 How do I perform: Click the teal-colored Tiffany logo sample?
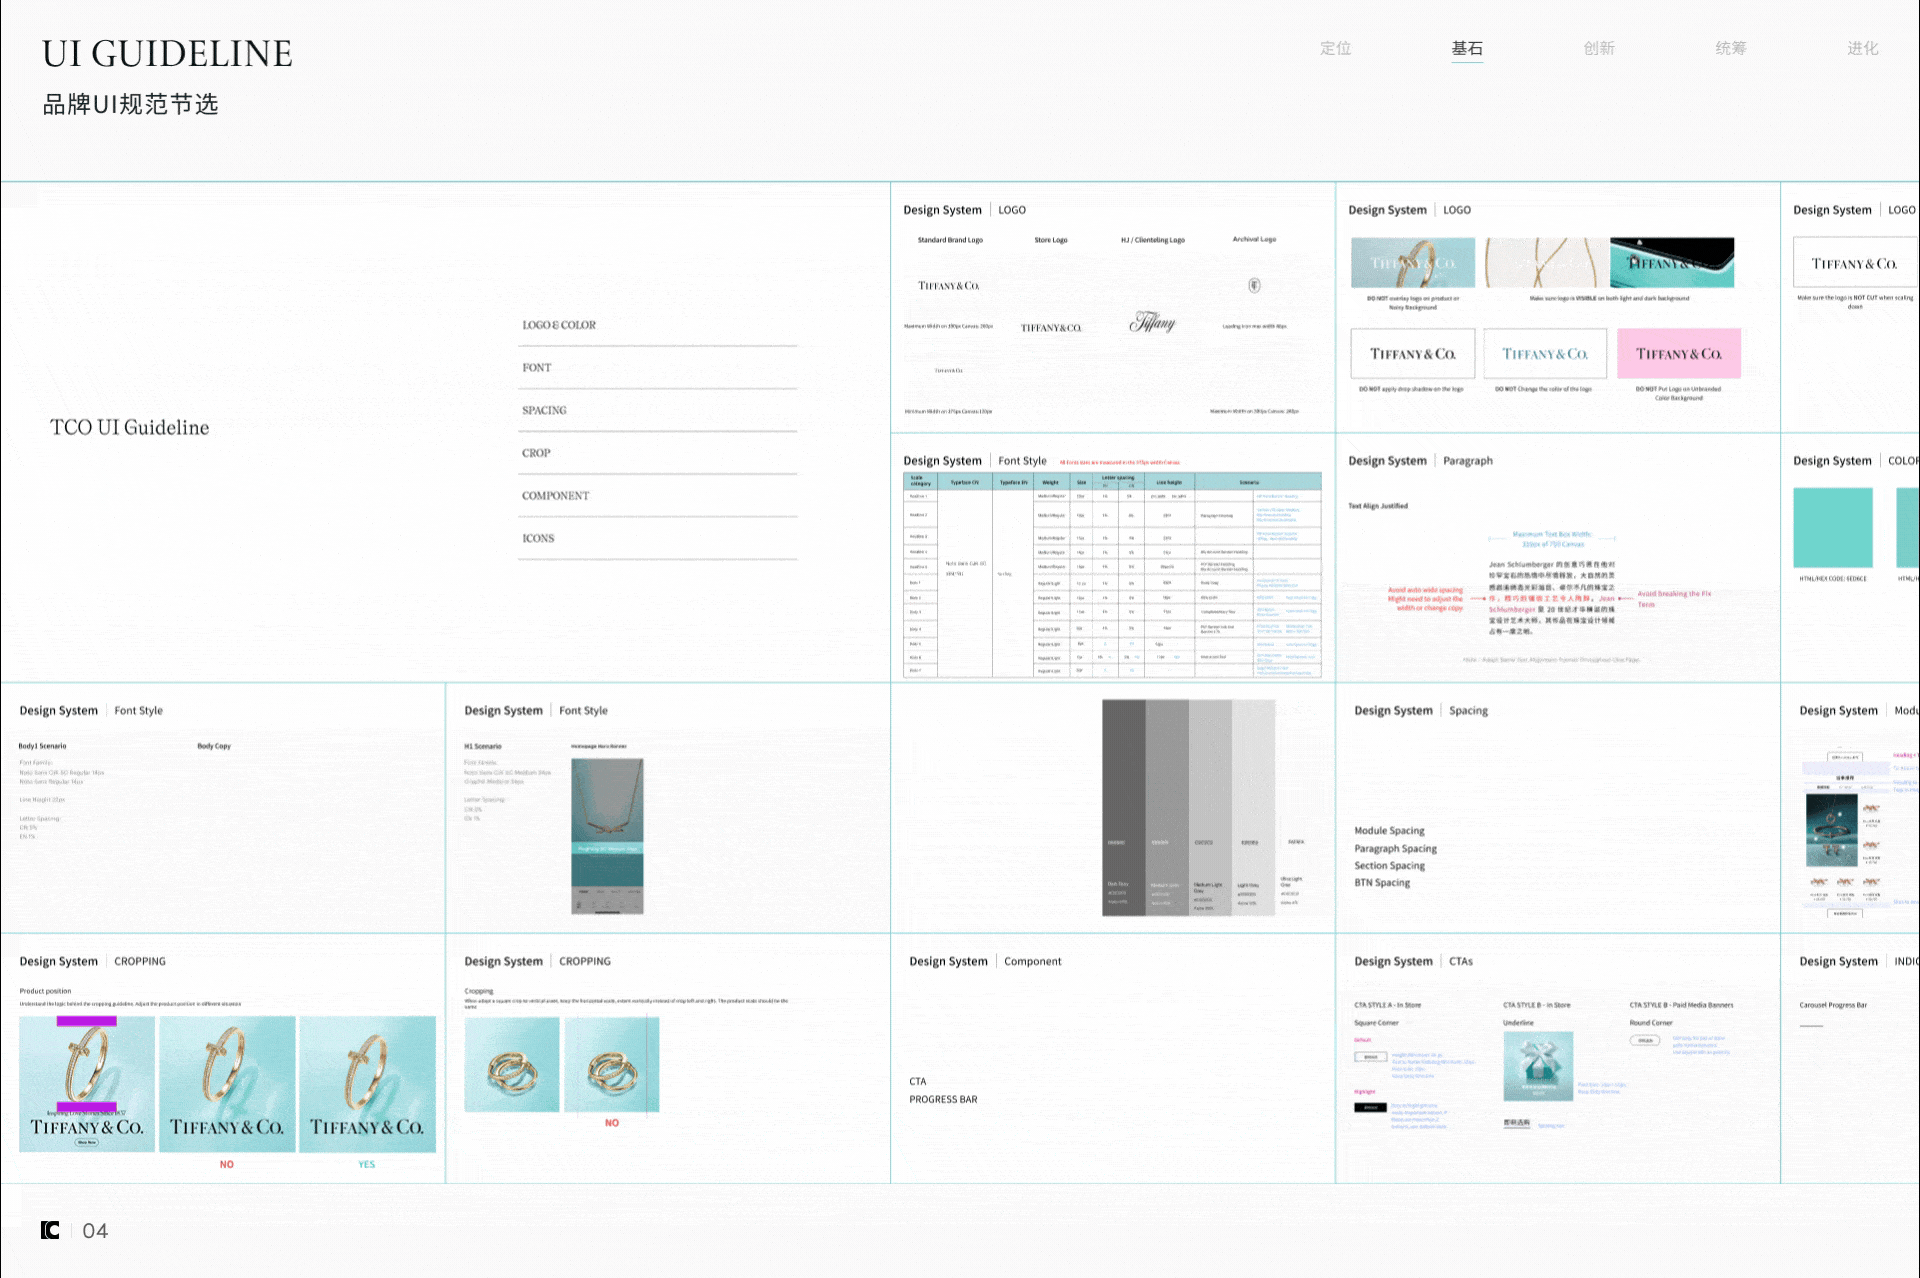click(x=1545, y=353)
